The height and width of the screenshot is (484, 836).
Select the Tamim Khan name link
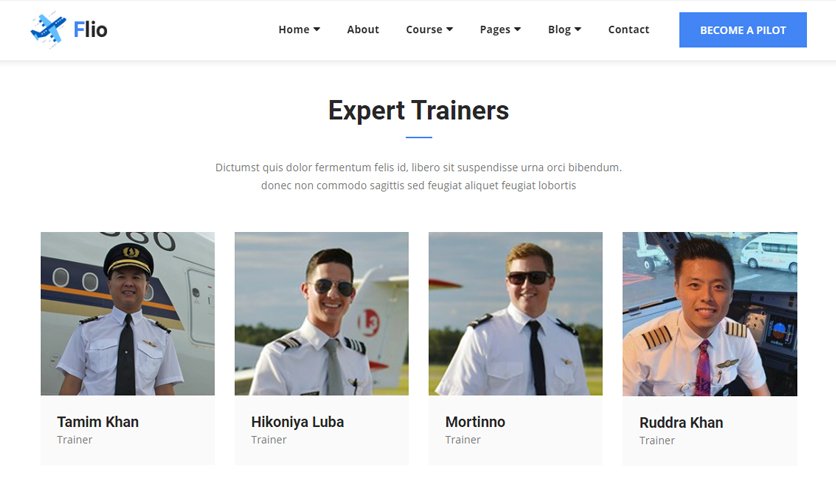pos(98,422)
